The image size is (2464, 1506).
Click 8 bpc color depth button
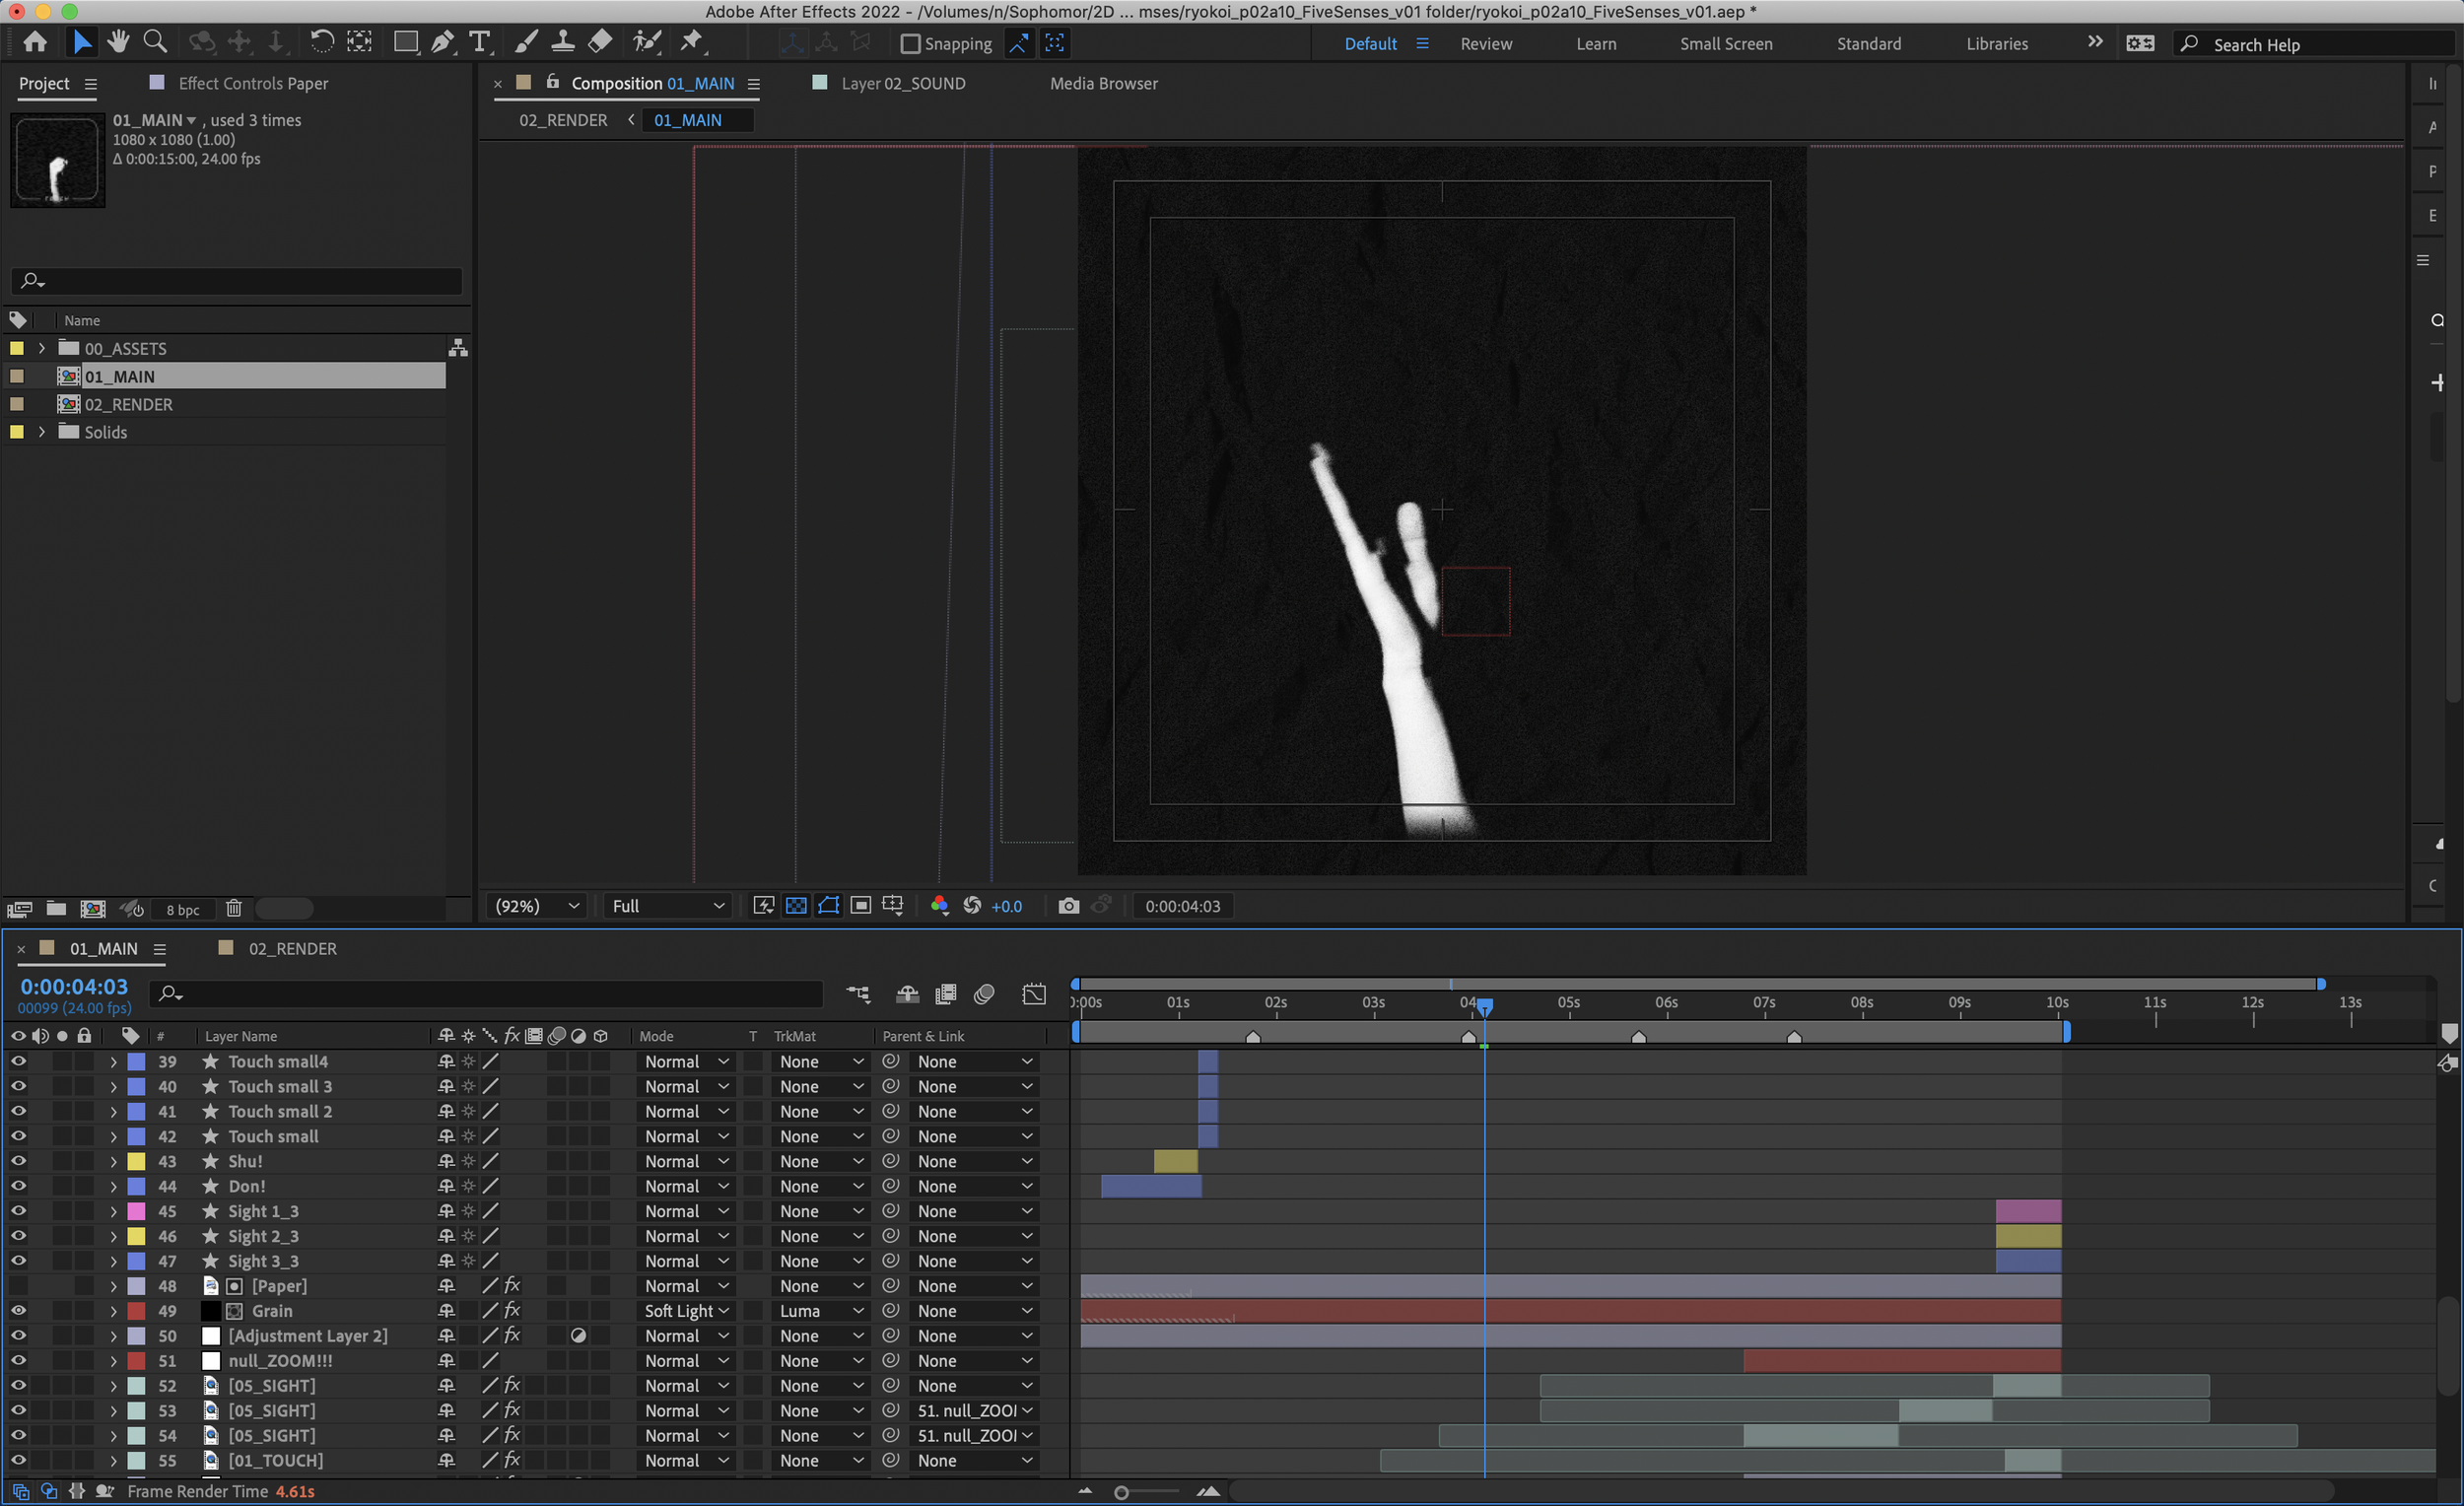coord(183,909)
